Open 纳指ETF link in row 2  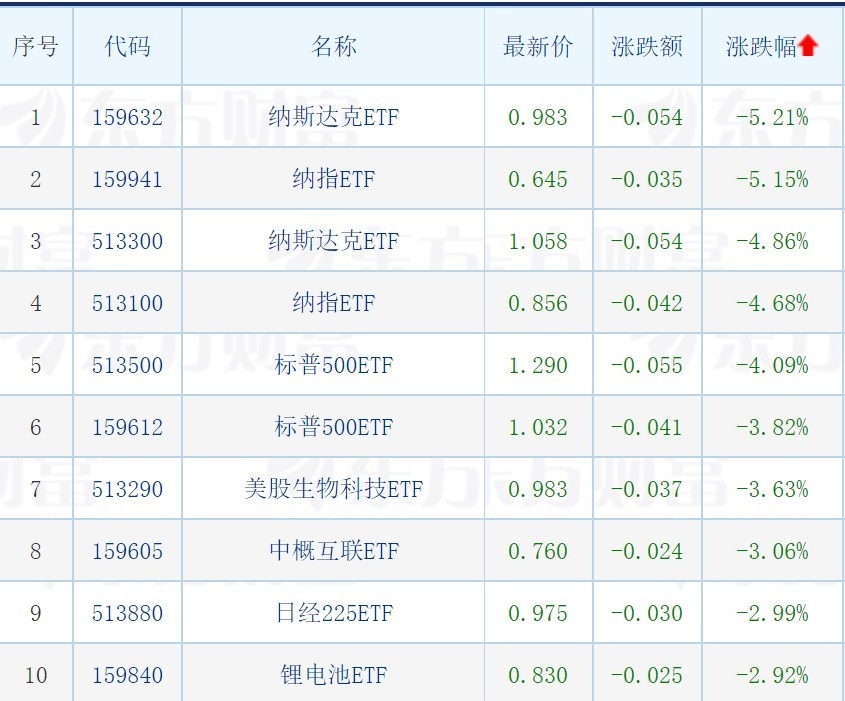333,180
